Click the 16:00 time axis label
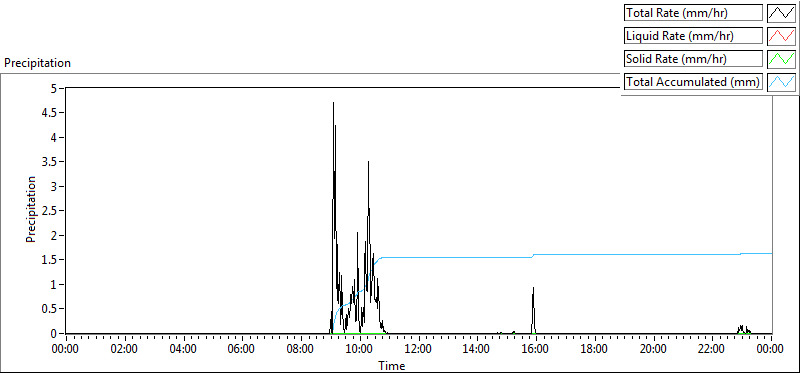800x373 pixels. (x=536, y=349)
